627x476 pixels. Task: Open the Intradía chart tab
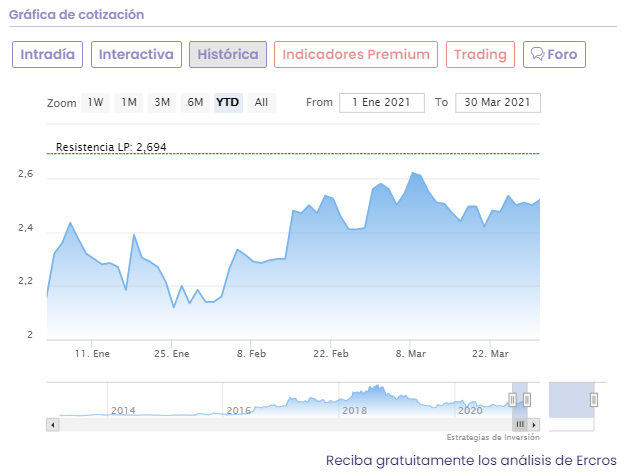point(48,54)
